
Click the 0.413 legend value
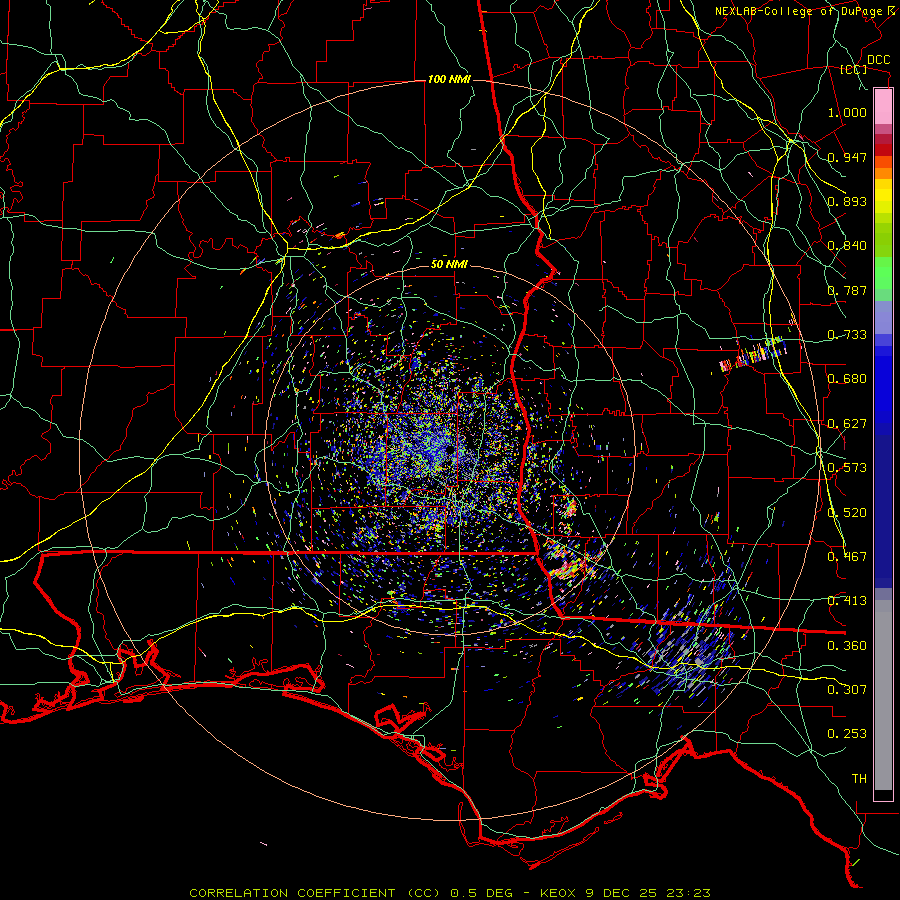click(847, 601)
